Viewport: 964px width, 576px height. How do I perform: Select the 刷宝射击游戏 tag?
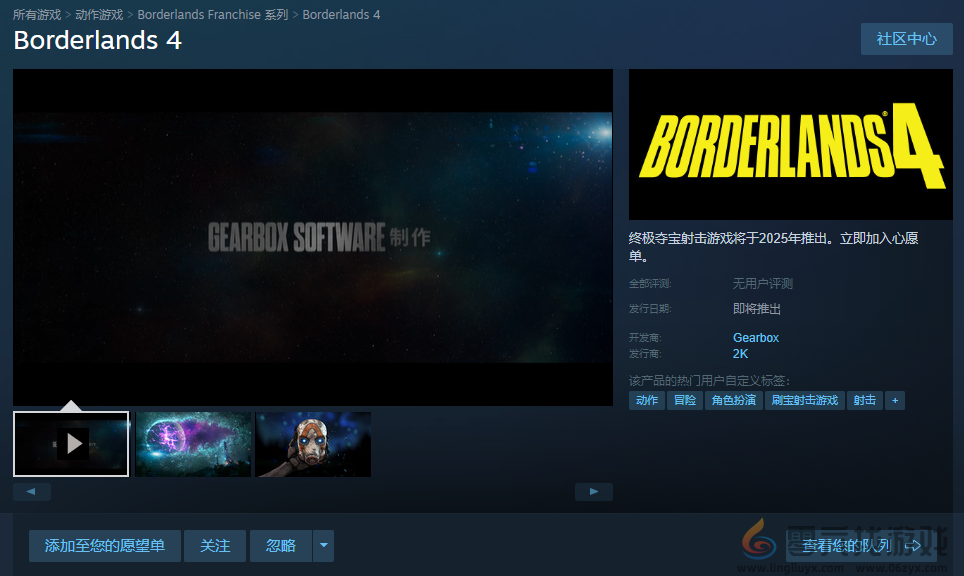(x=804, y=400)
